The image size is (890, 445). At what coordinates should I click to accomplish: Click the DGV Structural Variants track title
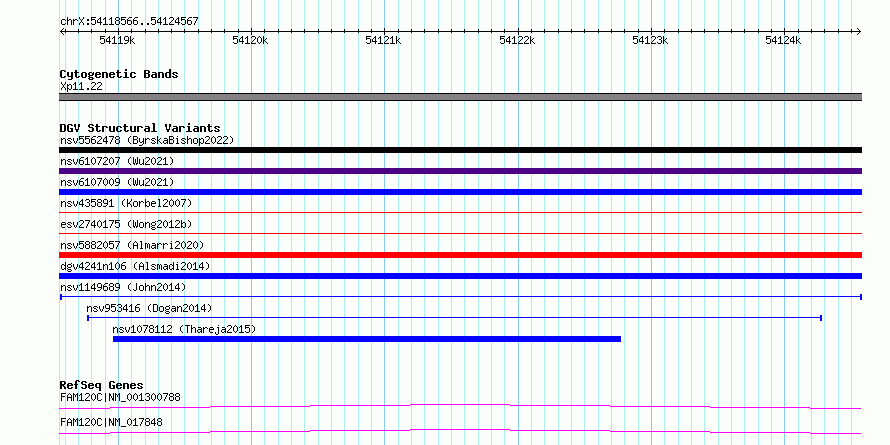coord(140,128)
